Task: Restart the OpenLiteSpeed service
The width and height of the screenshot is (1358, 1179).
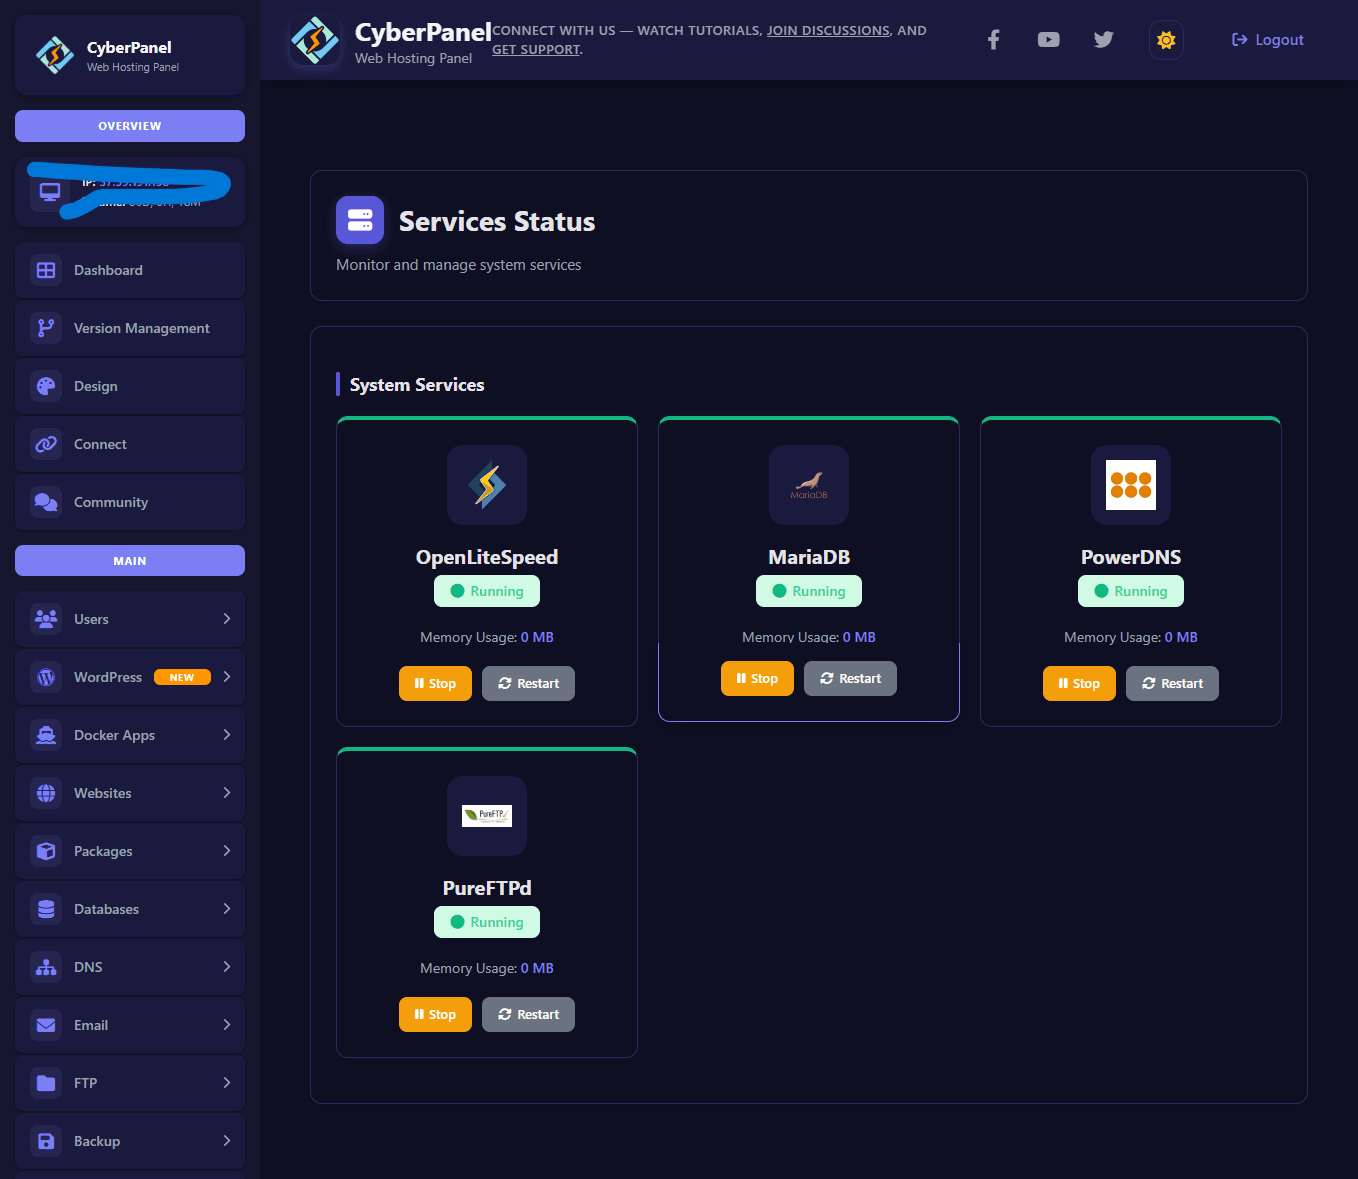Action: tap(528, 684)
